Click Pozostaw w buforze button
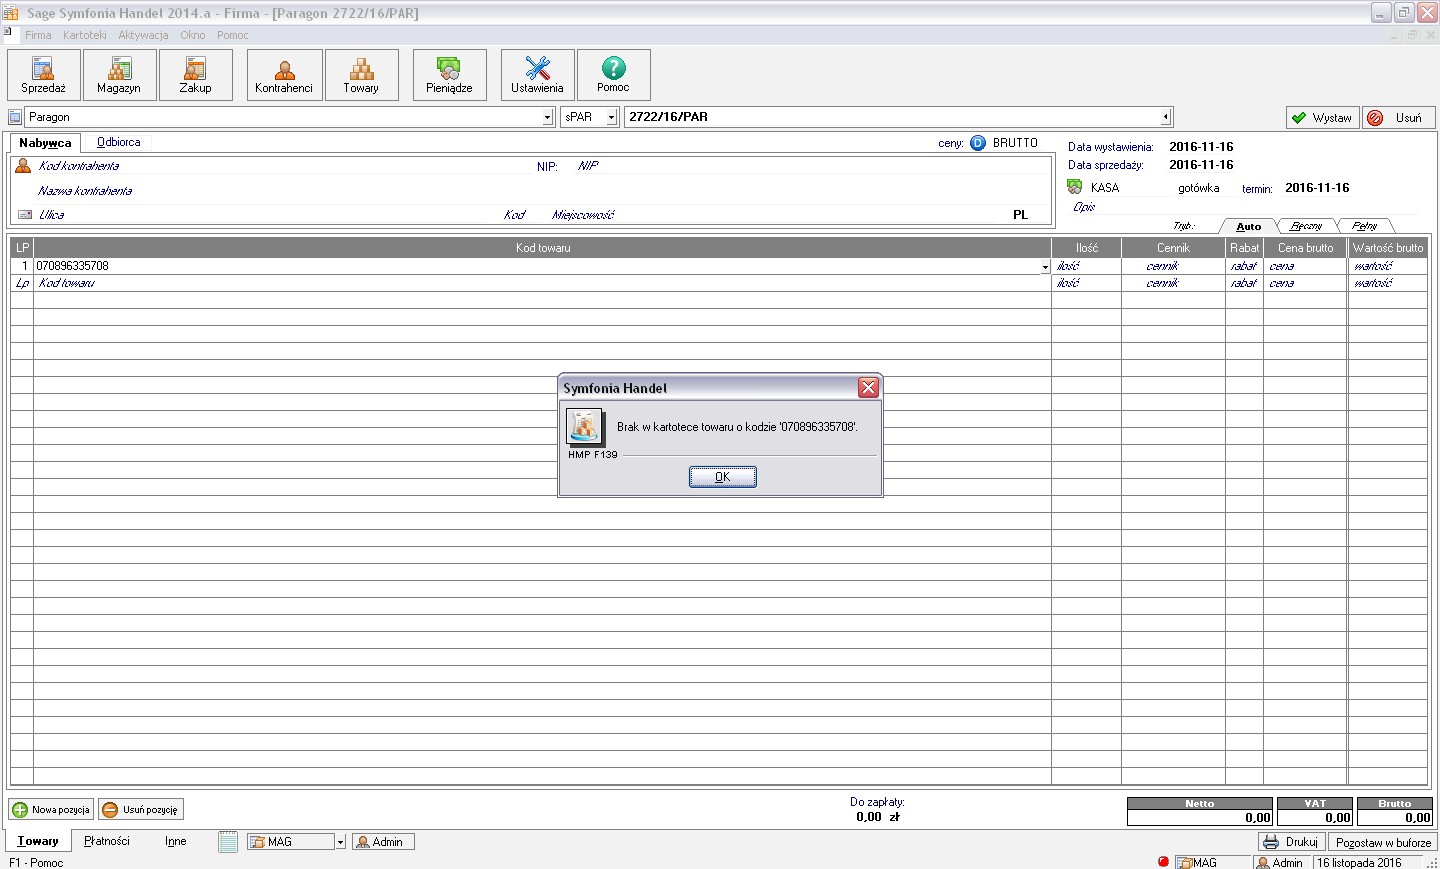Image resolution: width=1440 pixels, height=869 pixels. click(1383, 842)
